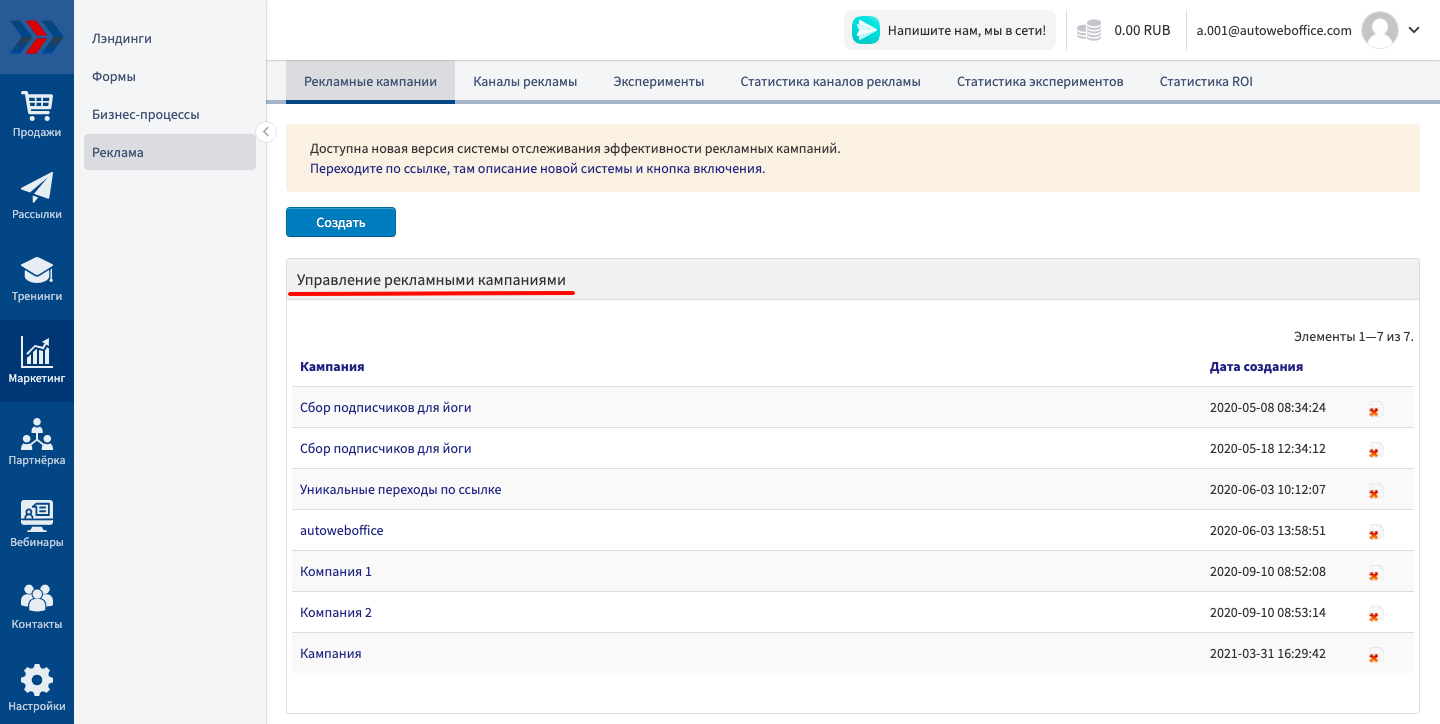Switch to the Статистика ROI tab
Image resolution: width=1440 pixels, height=724 pixels.
point(1205,82)
